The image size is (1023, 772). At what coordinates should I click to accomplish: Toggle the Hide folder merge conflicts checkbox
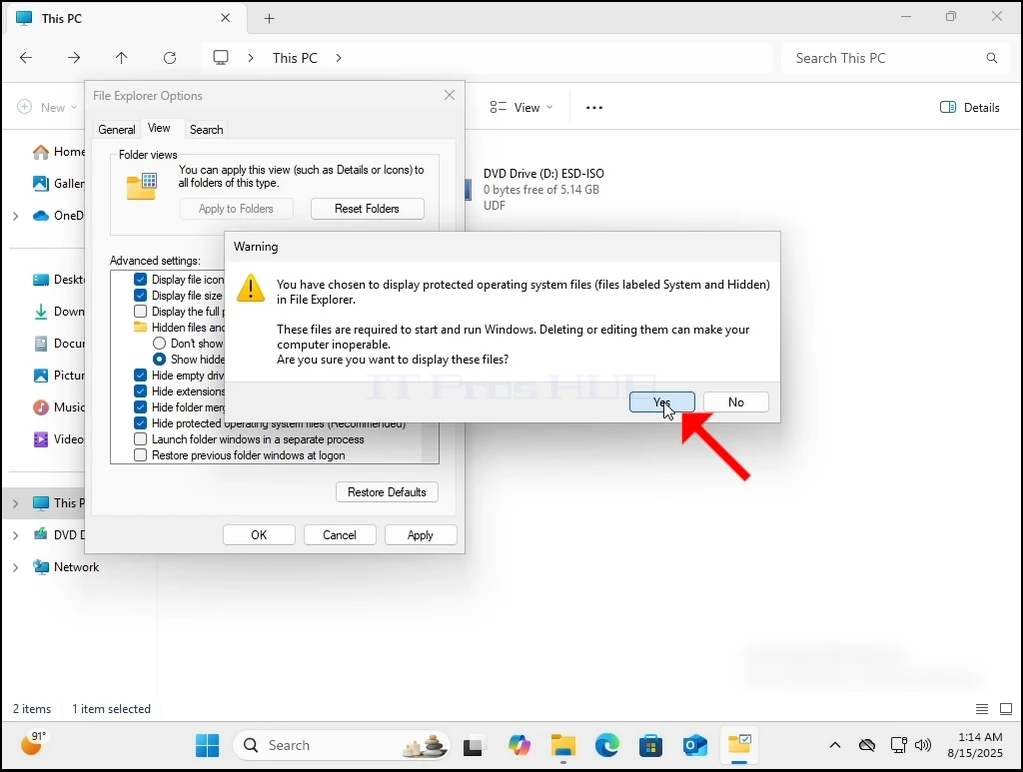coord(140,407)
